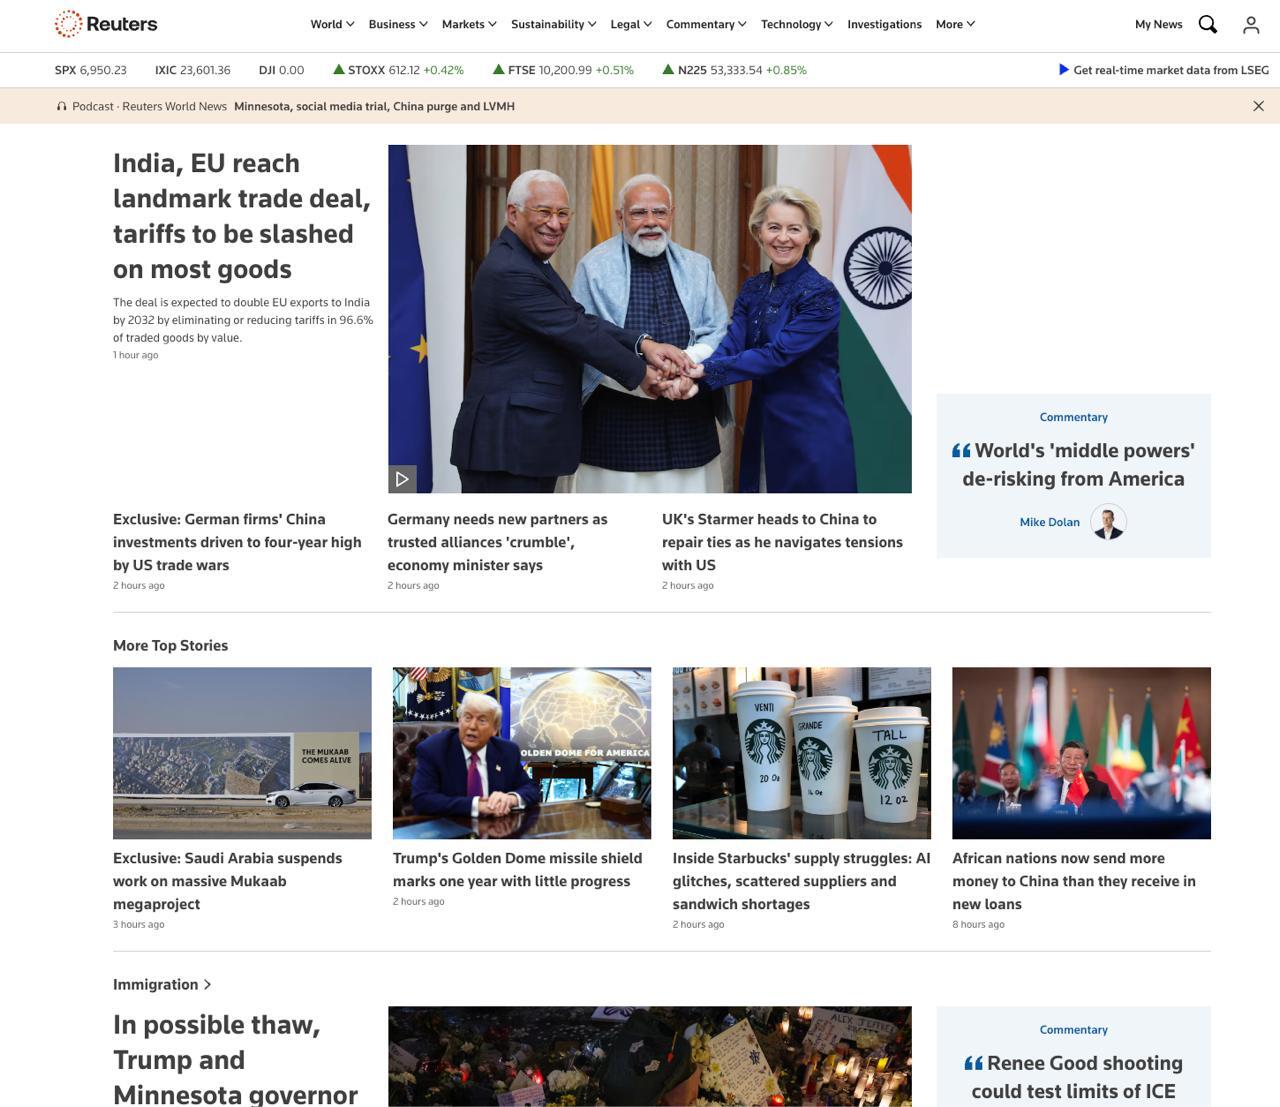Open the search magnifier icon
This screenshot has height=1107, width=1280.
coord(1207,25)
